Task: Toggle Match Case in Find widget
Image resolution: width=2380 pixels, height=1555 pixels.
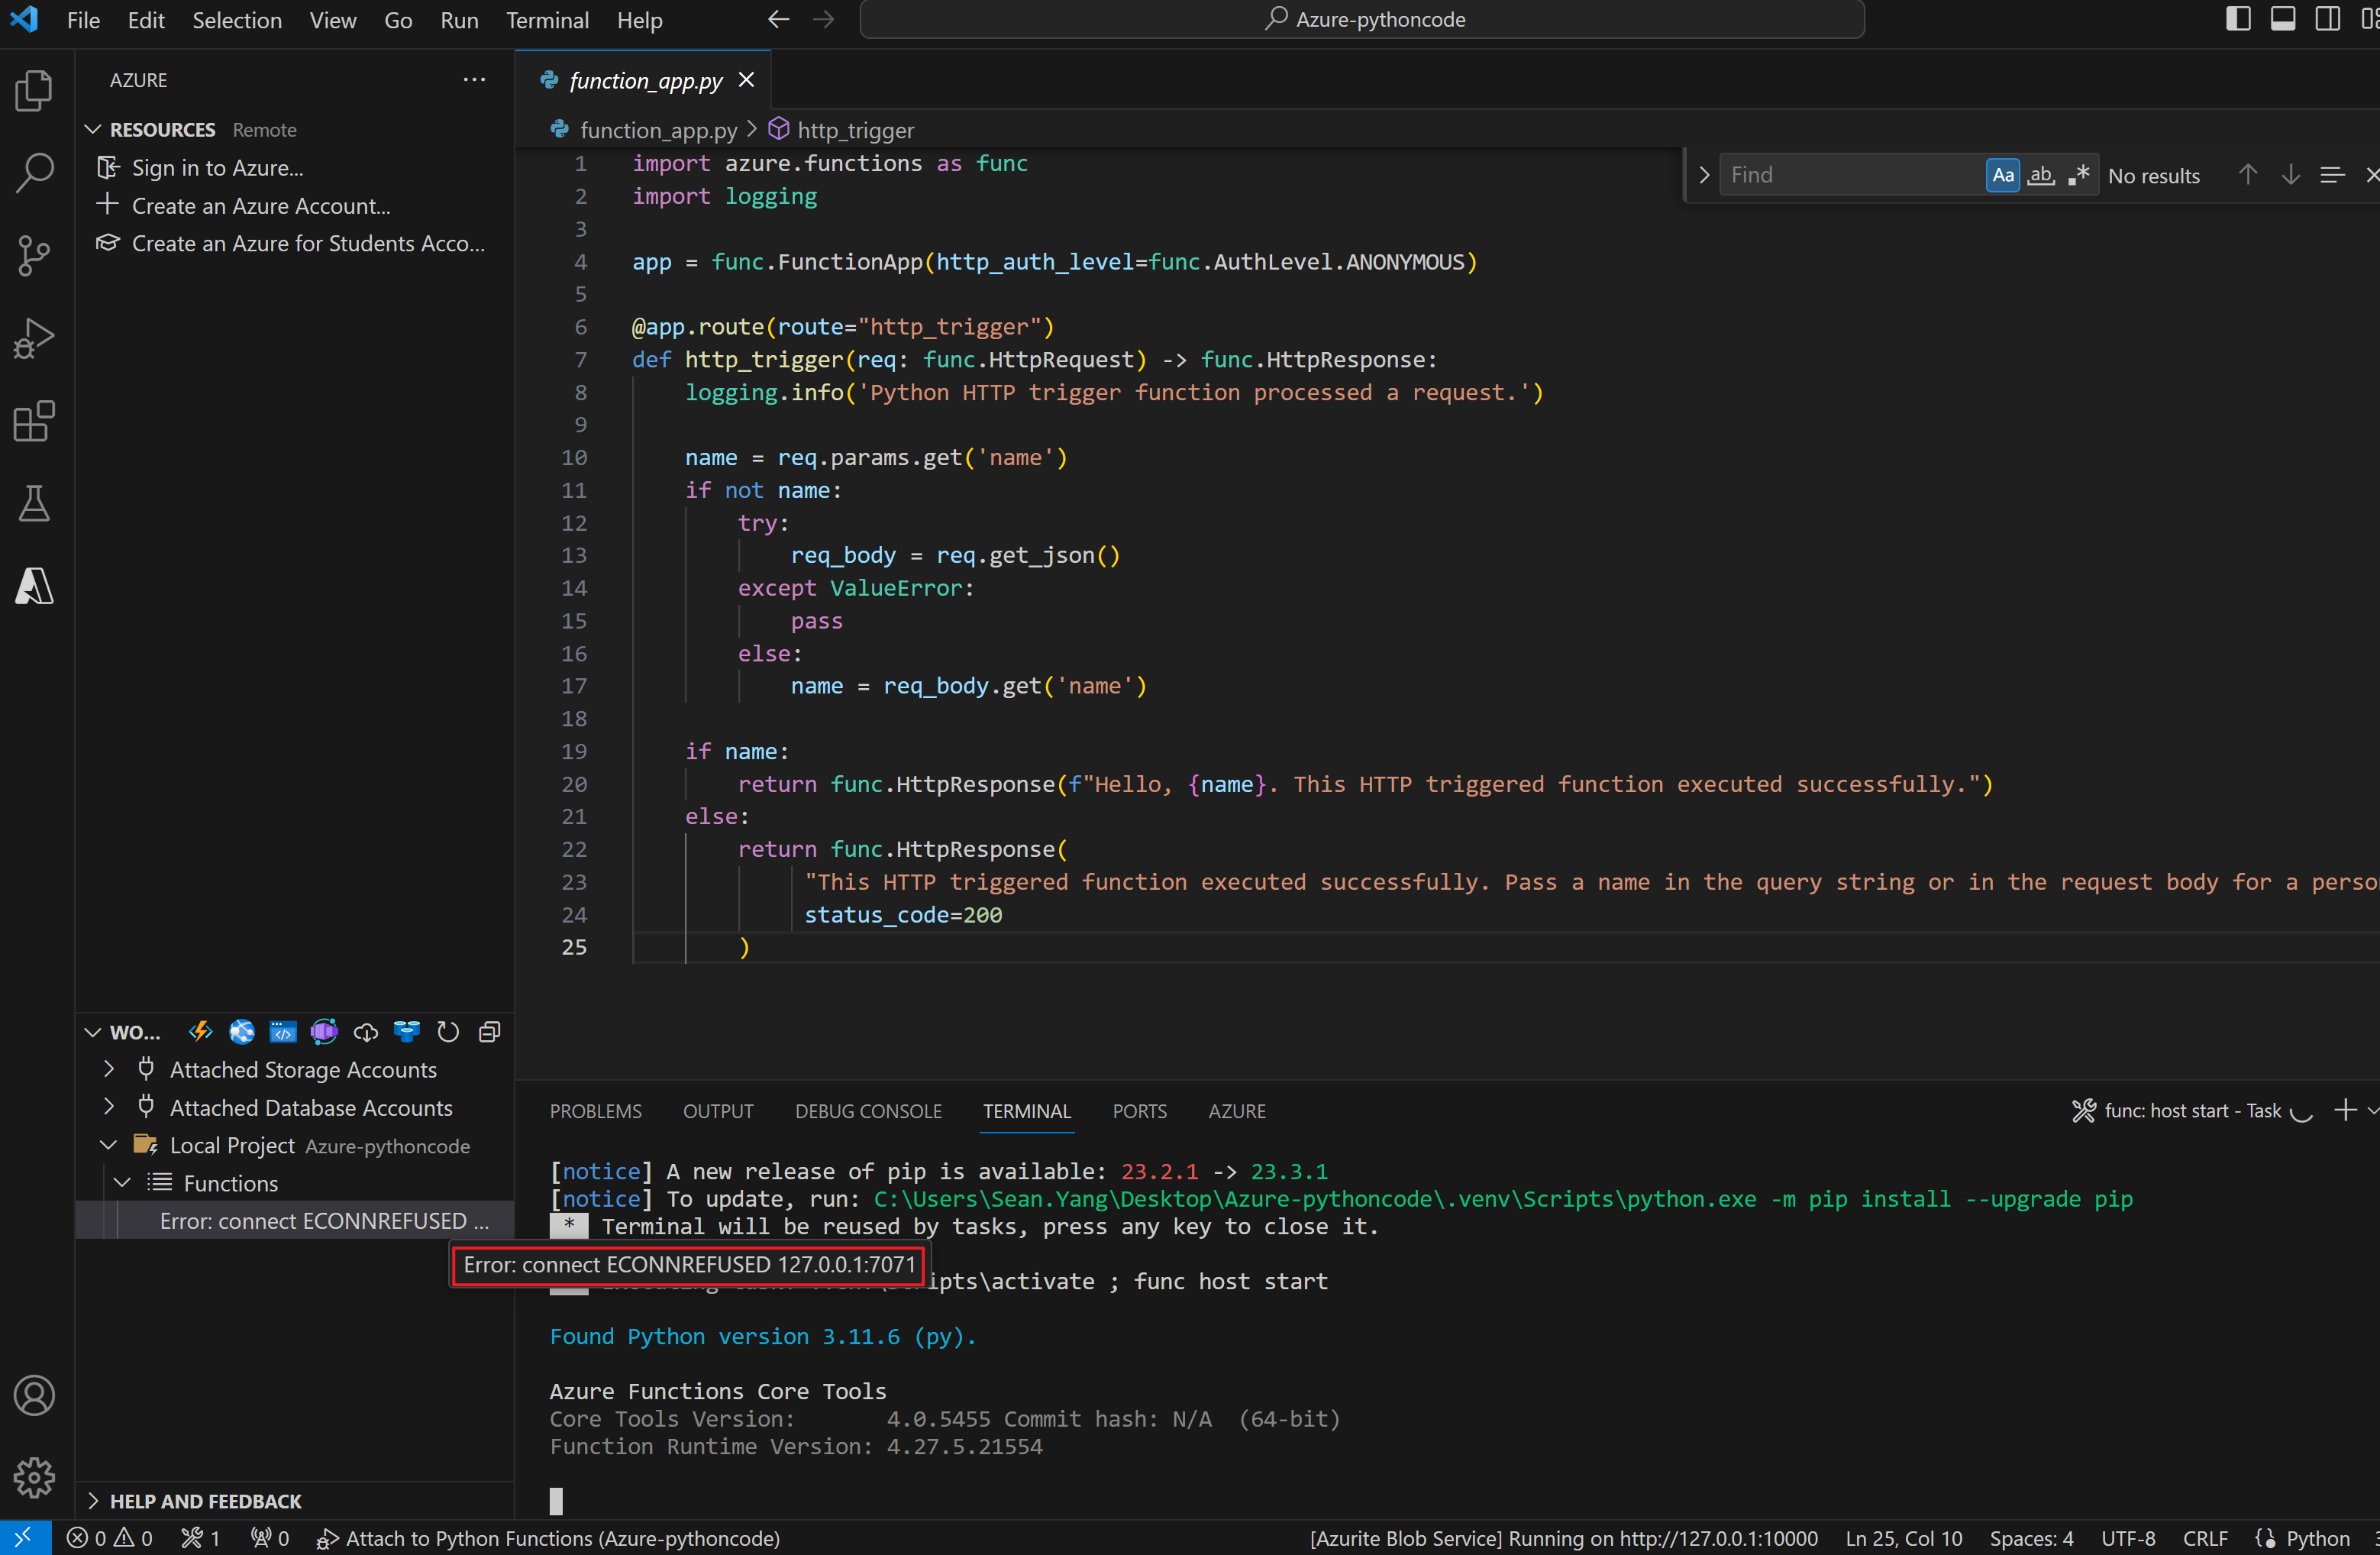Action: coord(2002,175)
